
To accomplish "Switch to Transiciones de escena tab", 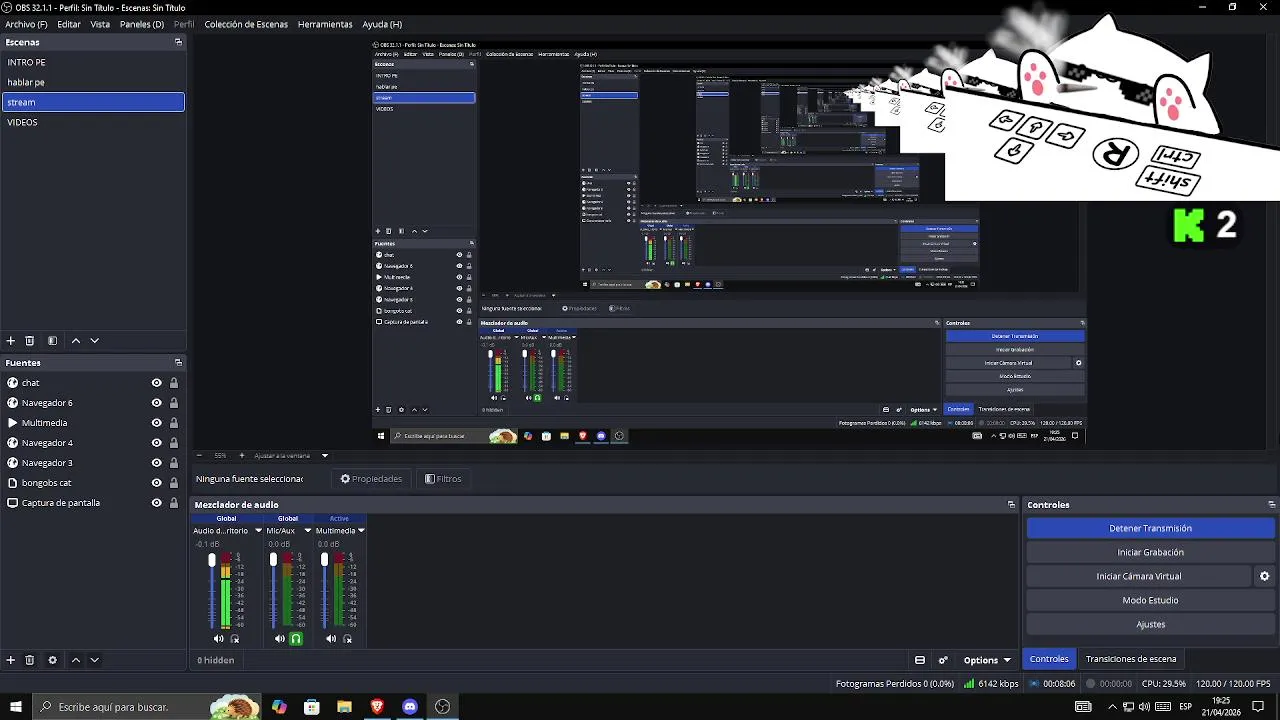I will pyautogui.click(x=1131, y=659).
